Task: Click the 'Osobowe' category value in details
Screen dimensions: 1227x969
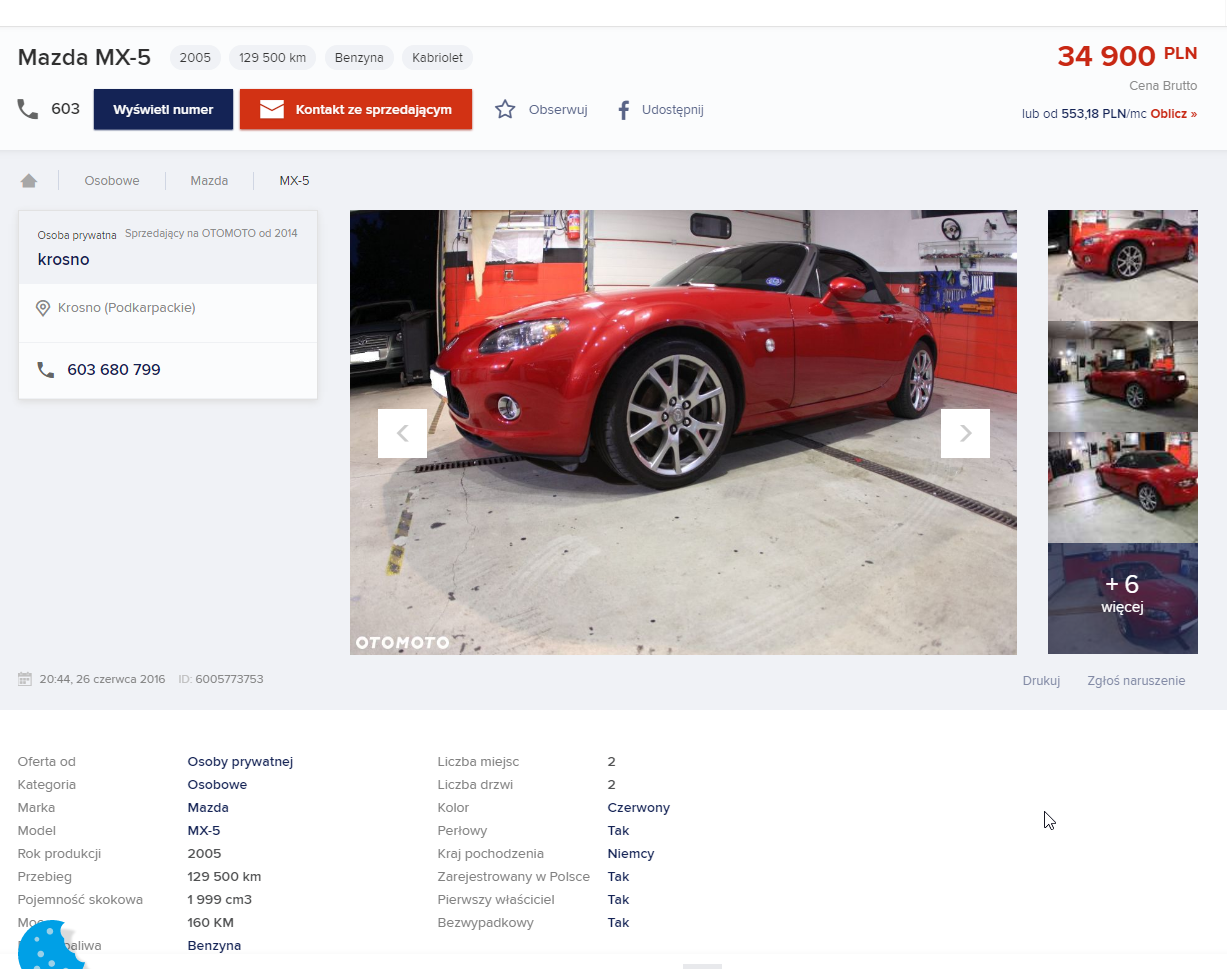Action: click(x=217, y=785)
